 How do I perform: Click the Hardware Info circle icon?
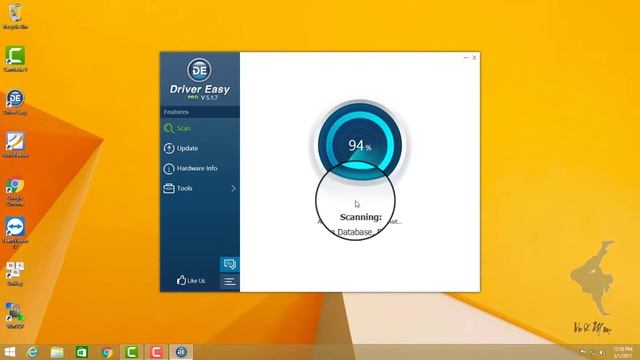tap(169, 168)
